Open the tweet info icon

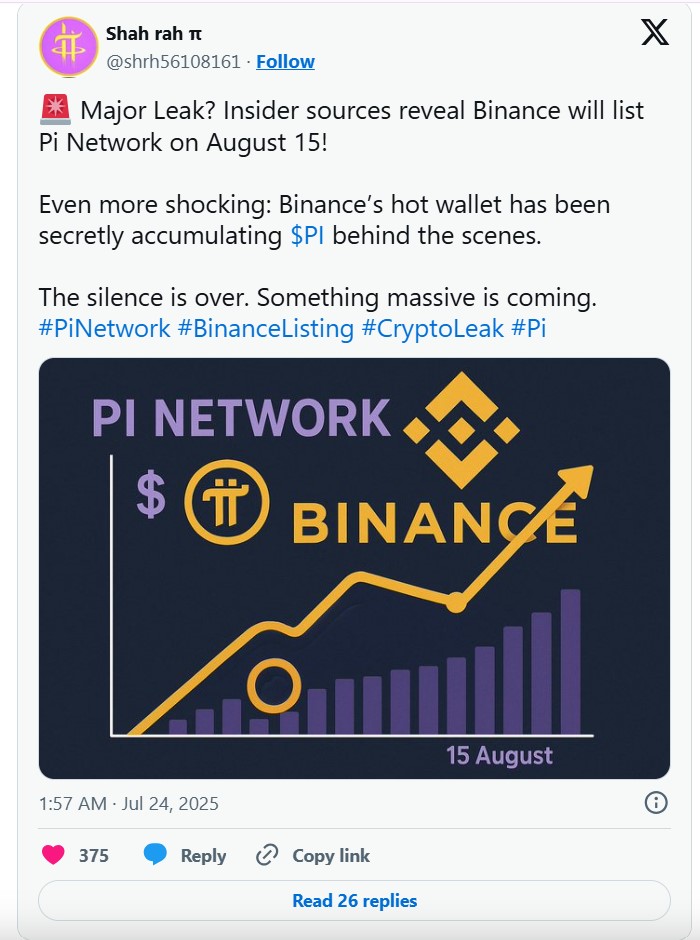(656, 802)
